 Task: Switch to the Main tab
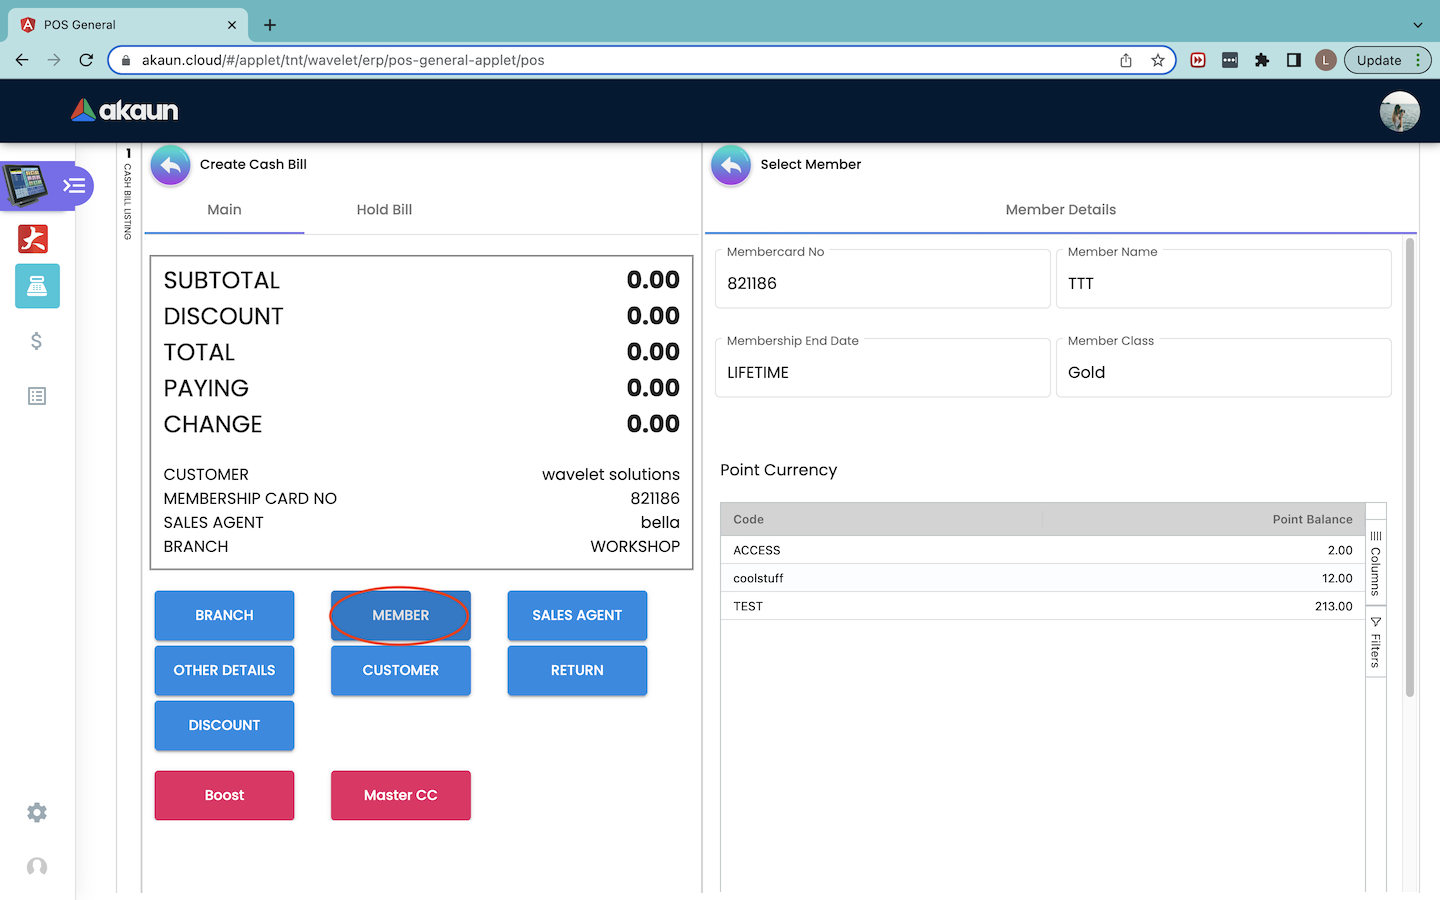[x=224, y=210]
